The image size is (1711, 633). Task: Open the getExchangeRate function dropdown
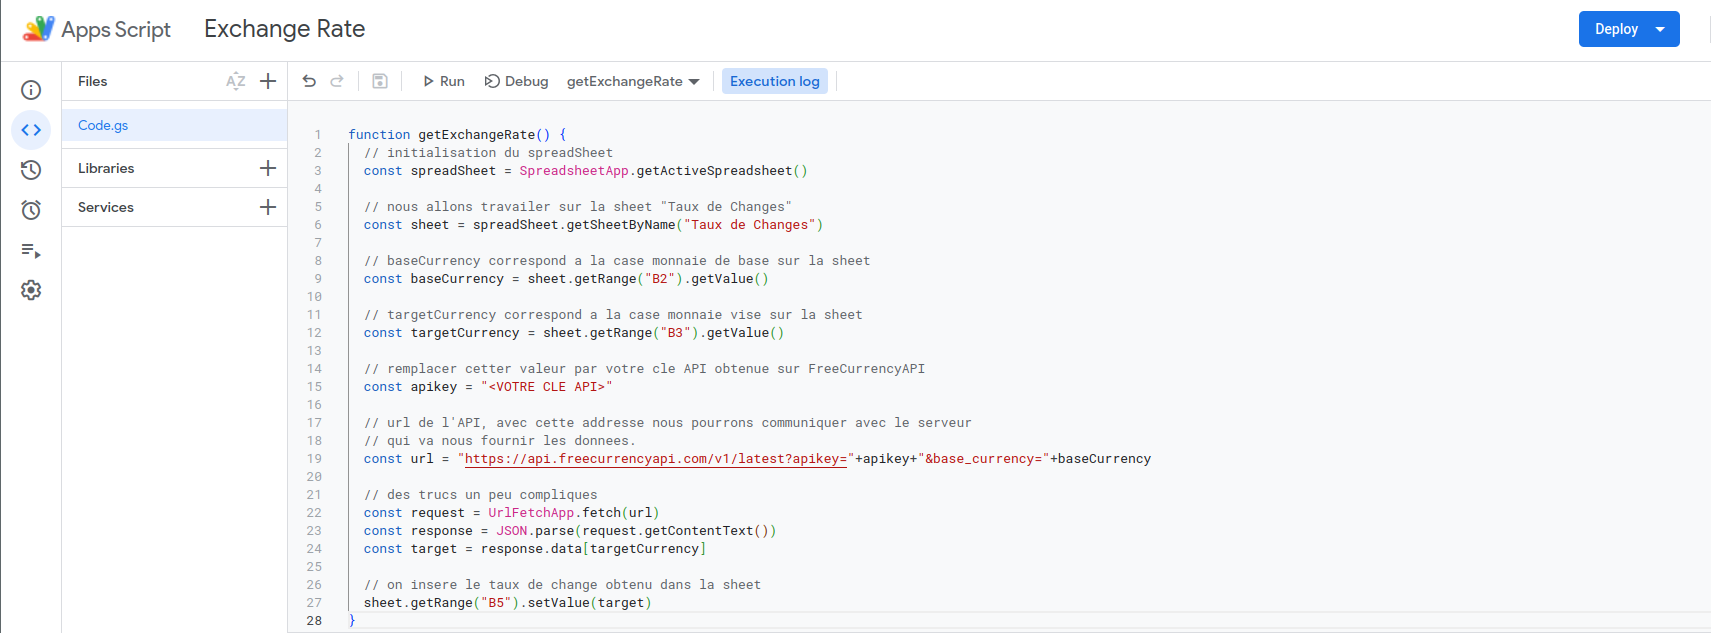(x=632, y=81)
